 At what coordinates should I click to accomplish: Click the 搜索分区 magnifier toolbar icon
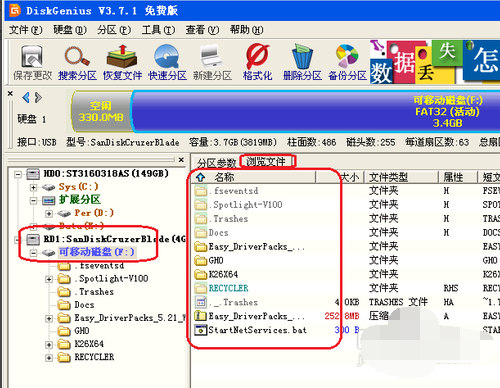[x=77, y=63]
